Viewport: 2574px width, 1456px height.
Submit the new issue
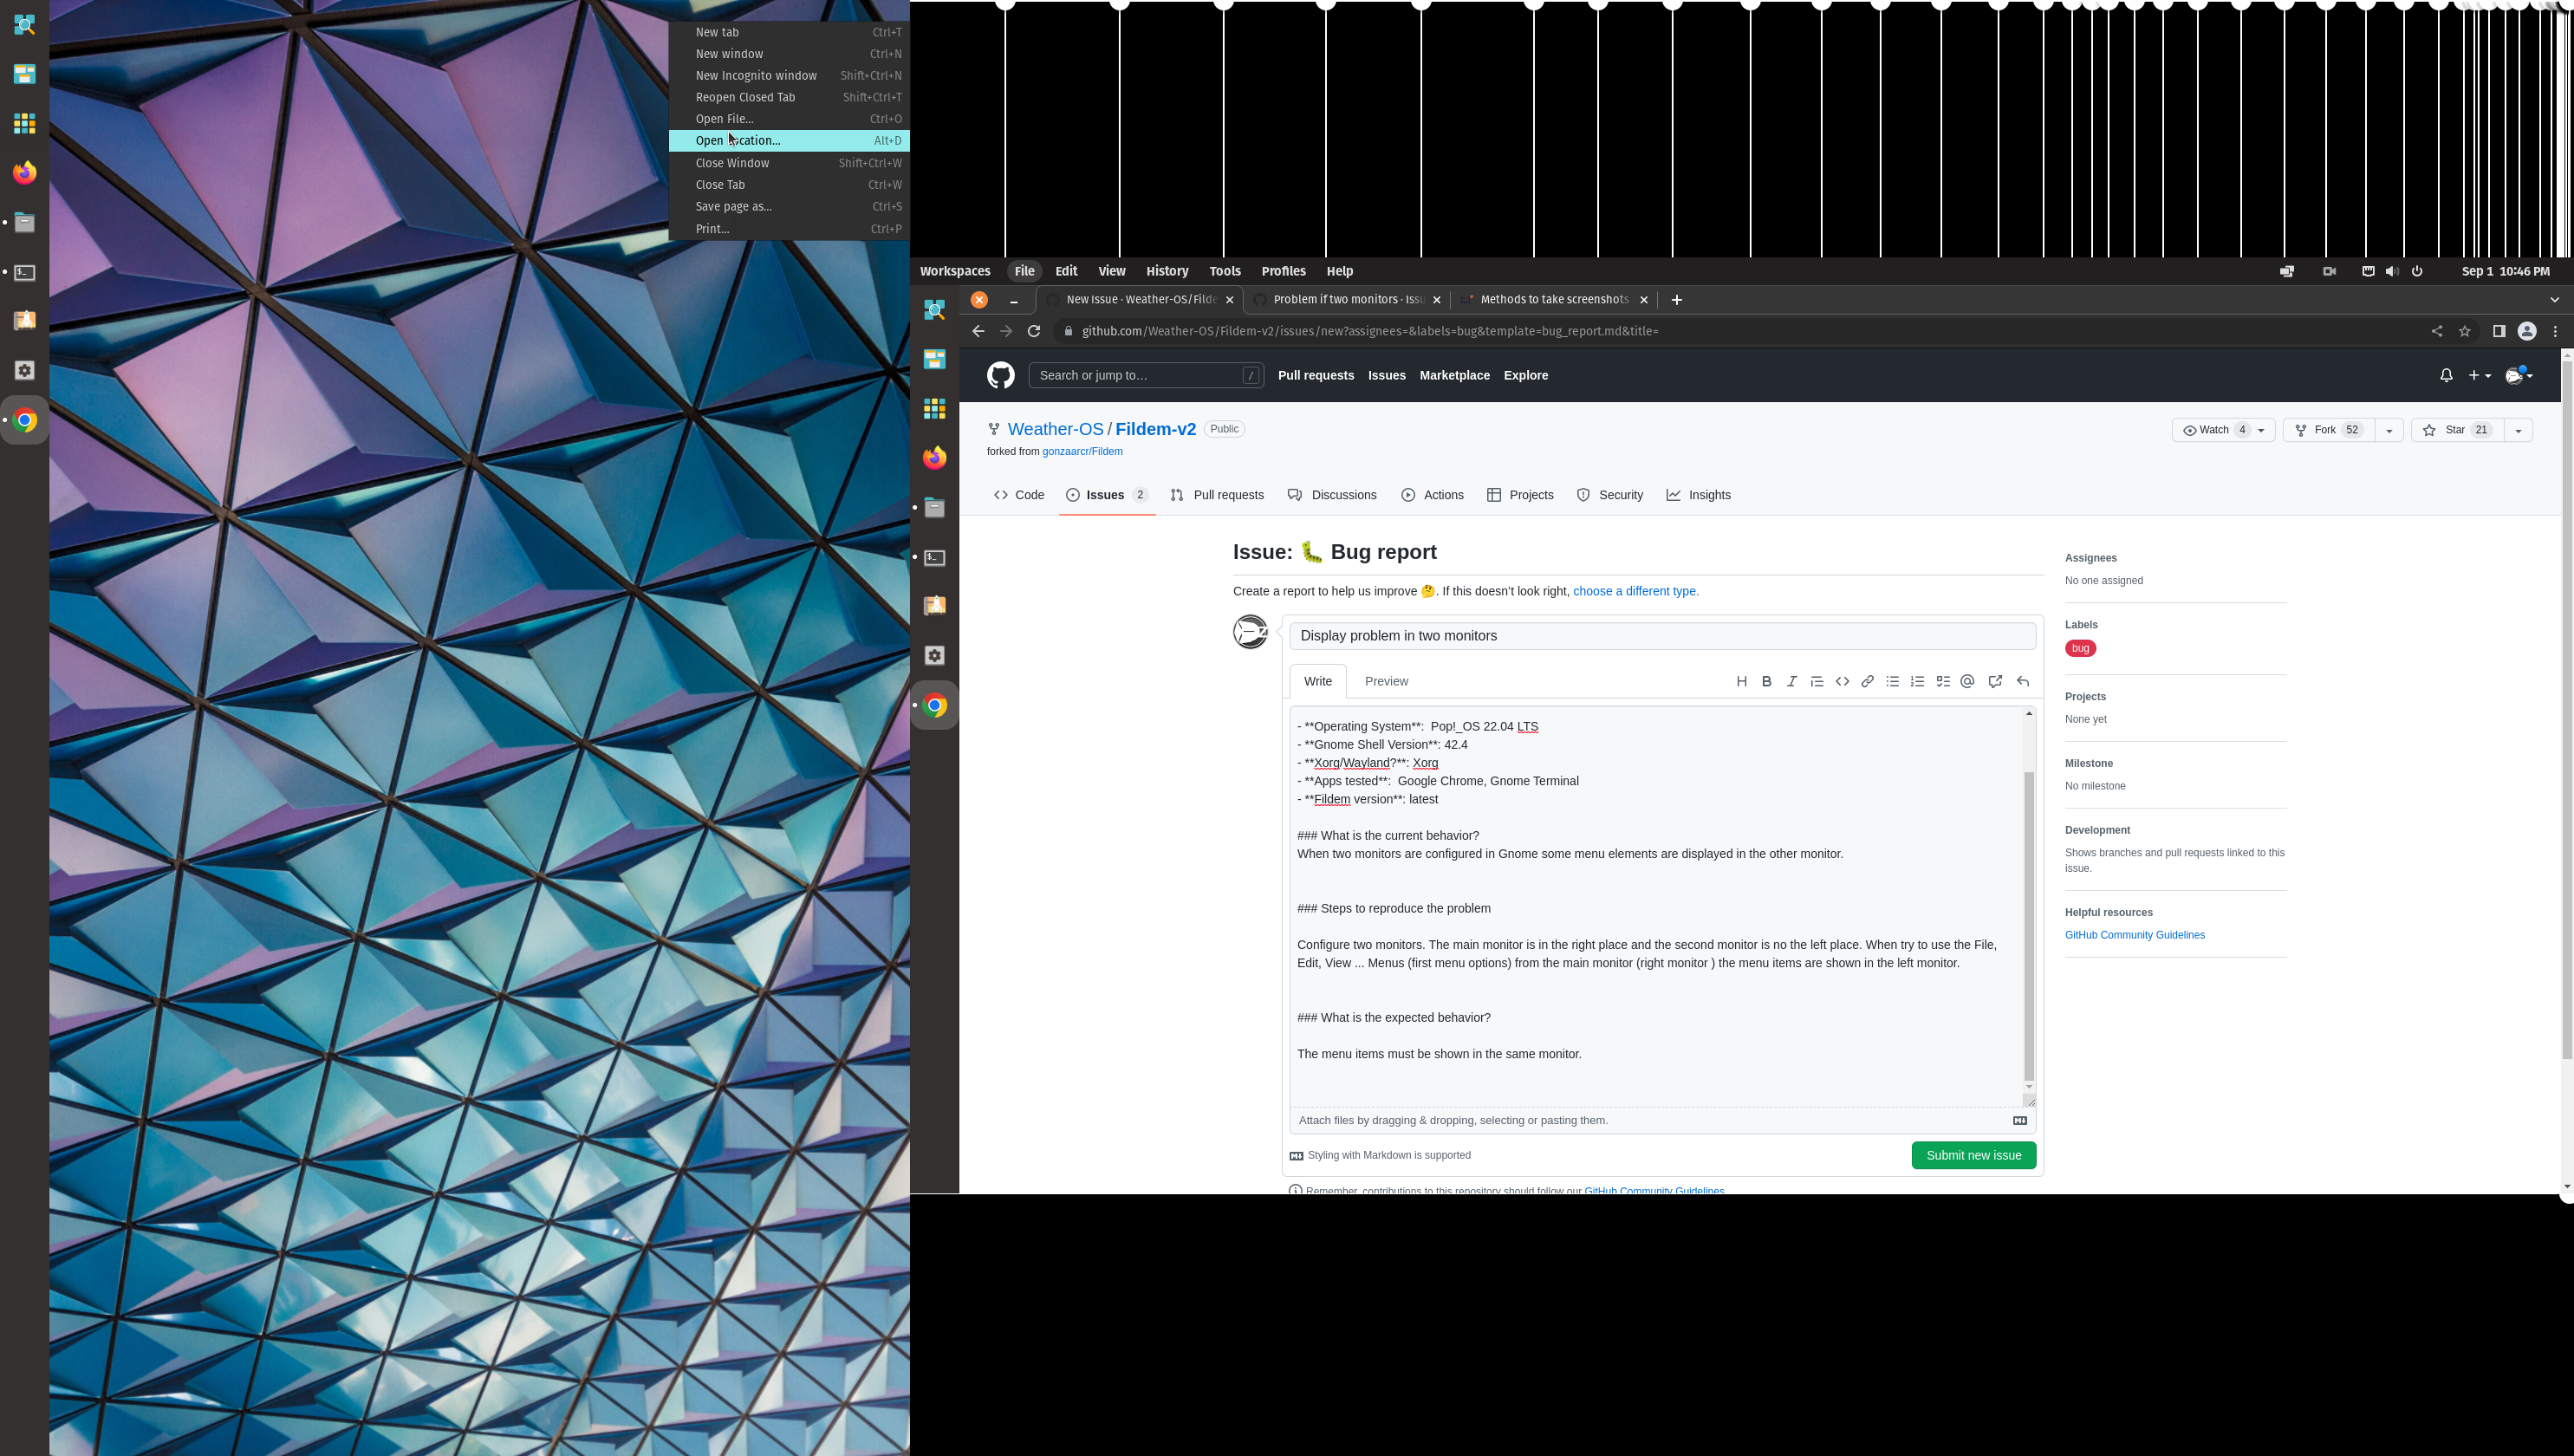(1973, 1156)
